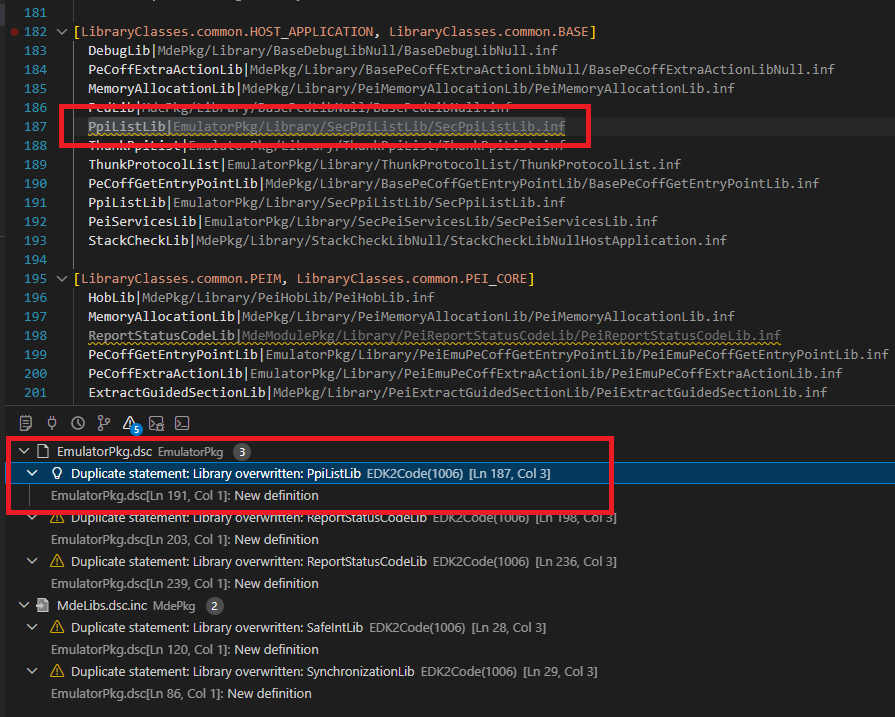The image size is (895, 717).
Task: Open the Ports panel plug icon
Action: [52, 423]
